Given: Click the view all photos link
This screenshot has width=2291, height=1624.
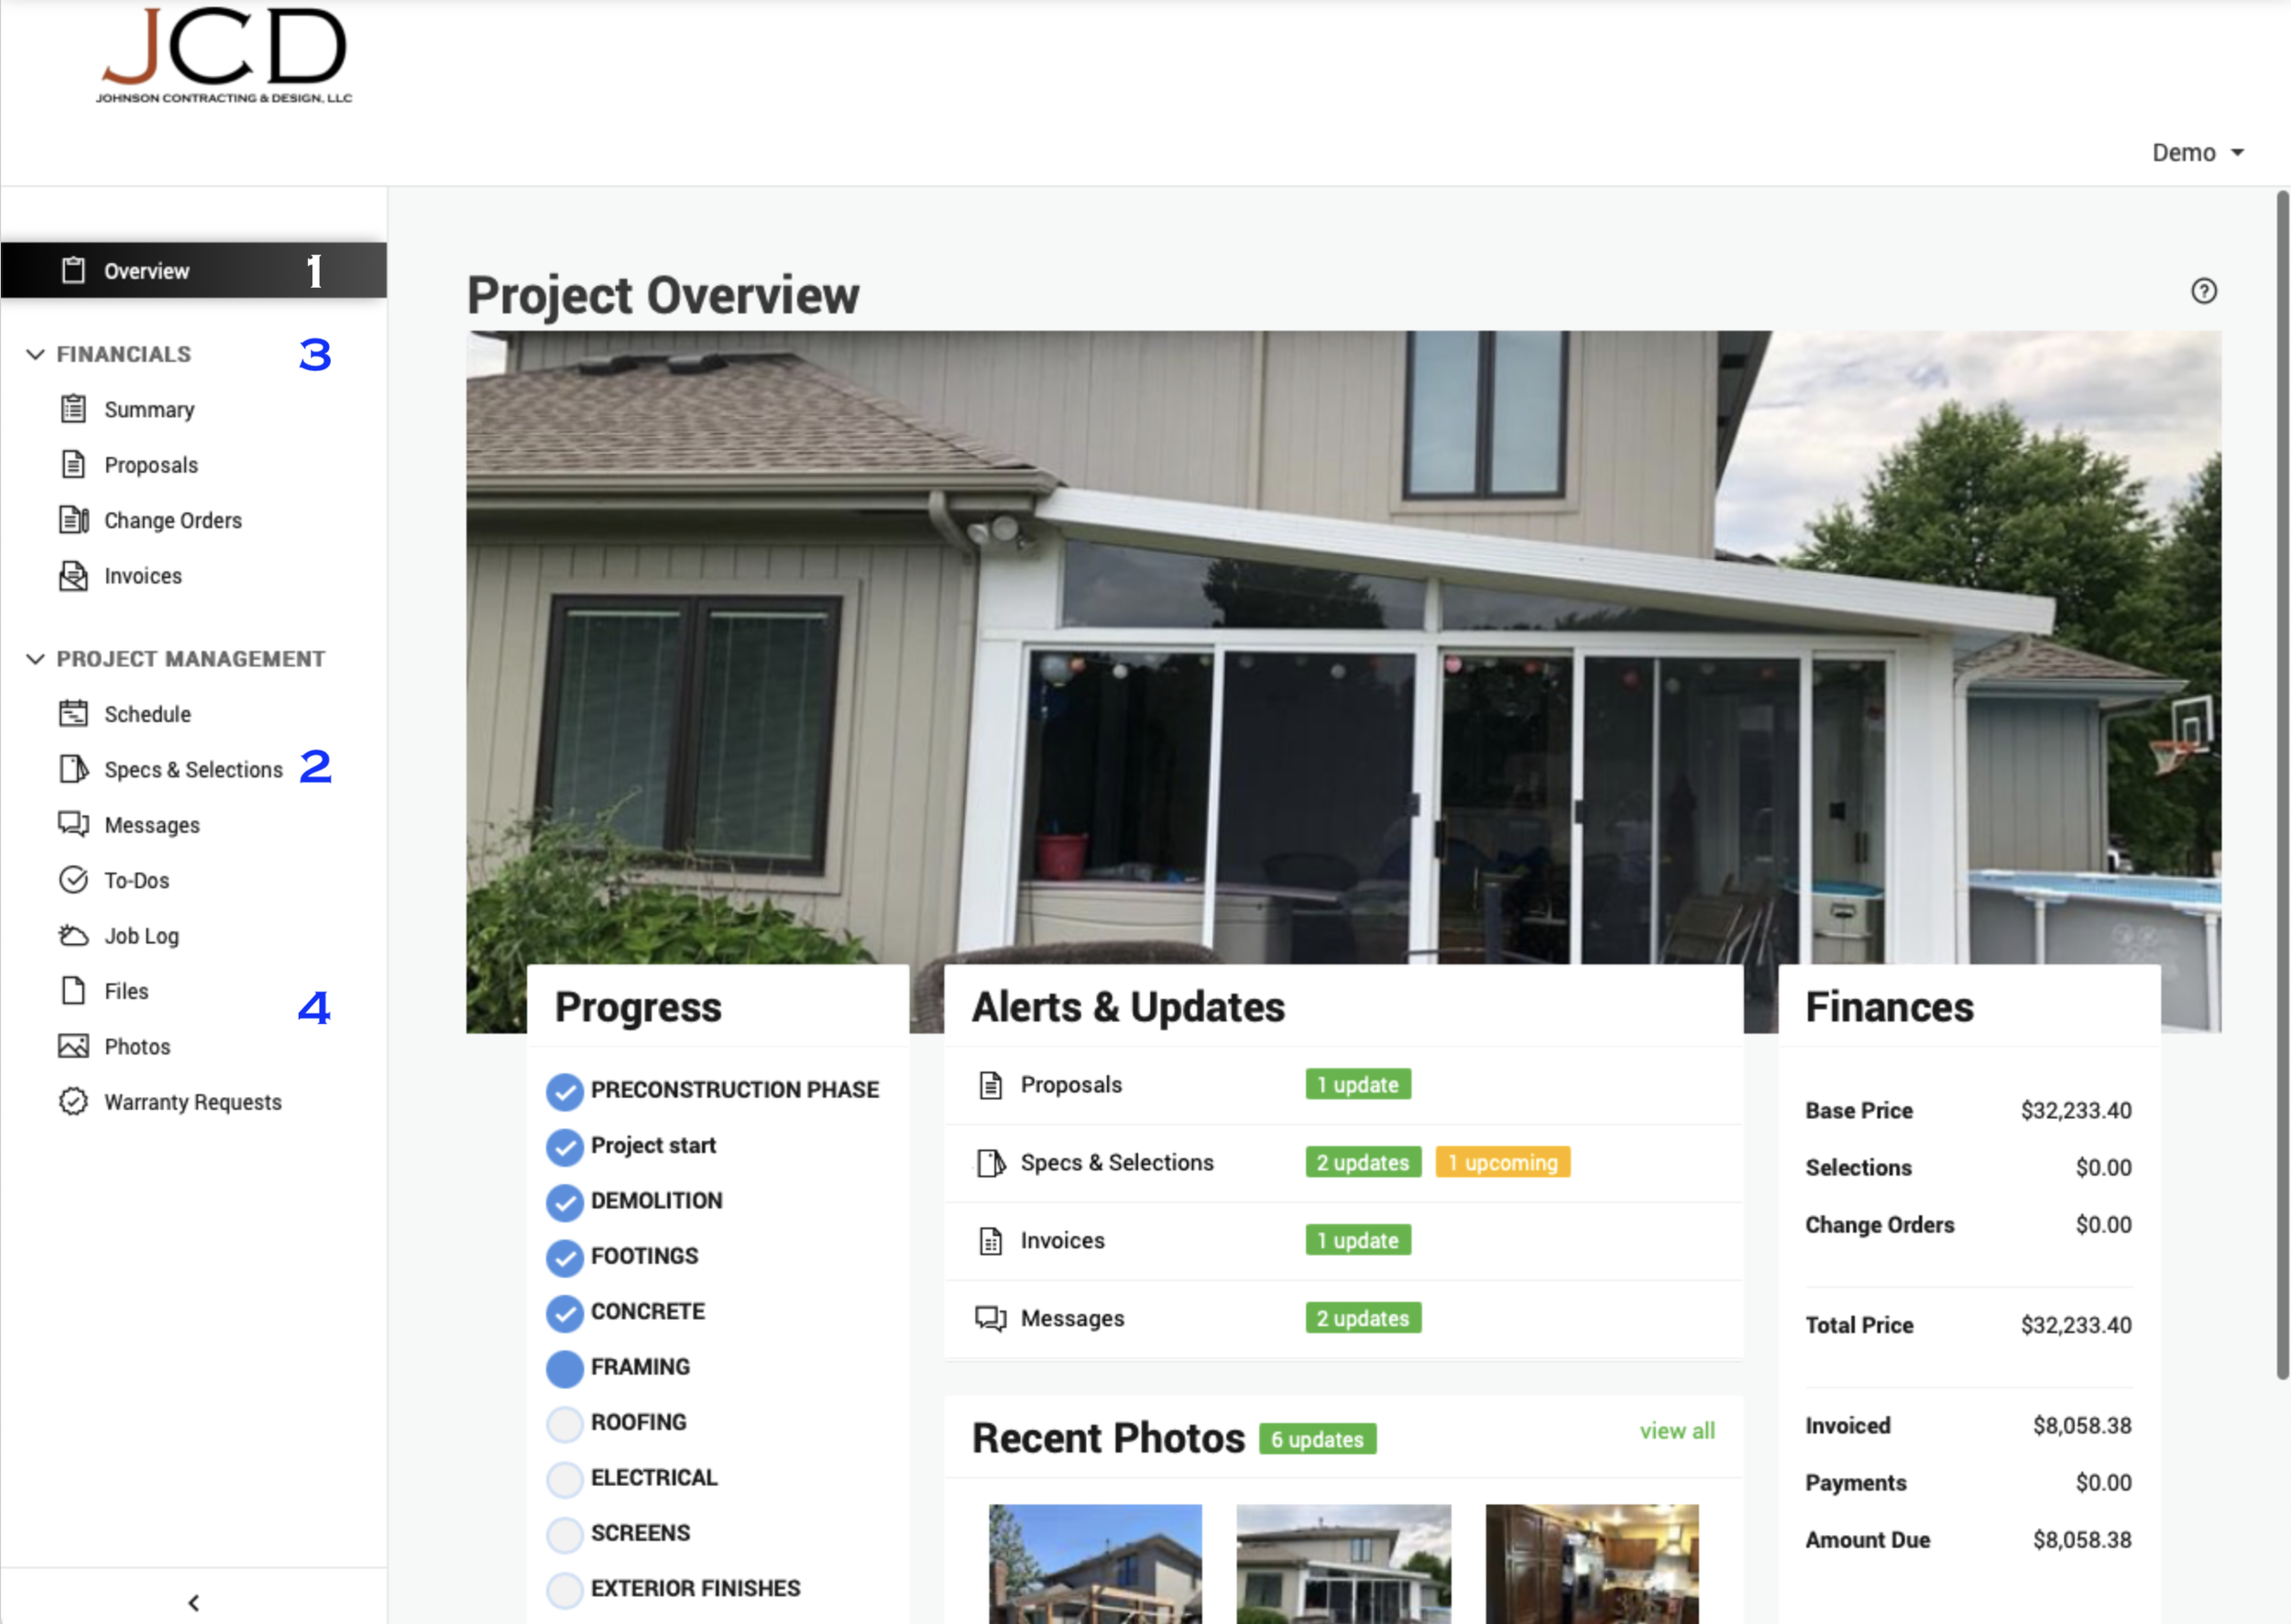Looking at the screenshot, I should [x=1676, y=1431].
